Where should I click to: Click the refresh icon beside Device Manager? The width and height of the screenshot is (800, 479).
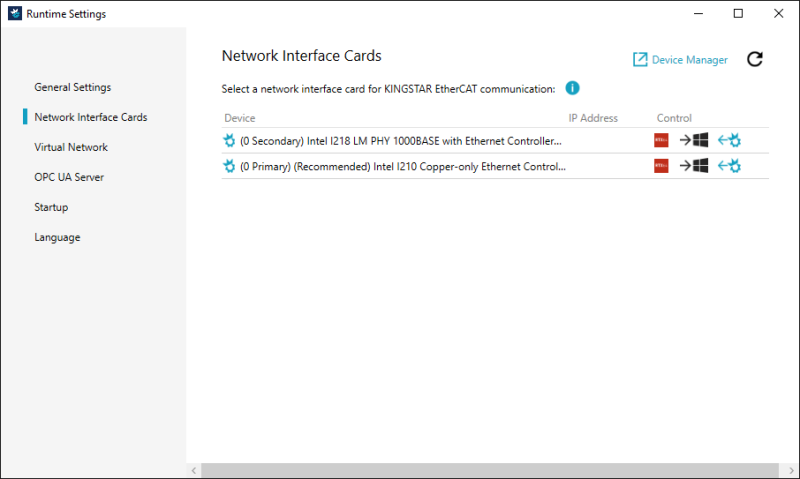755,60
